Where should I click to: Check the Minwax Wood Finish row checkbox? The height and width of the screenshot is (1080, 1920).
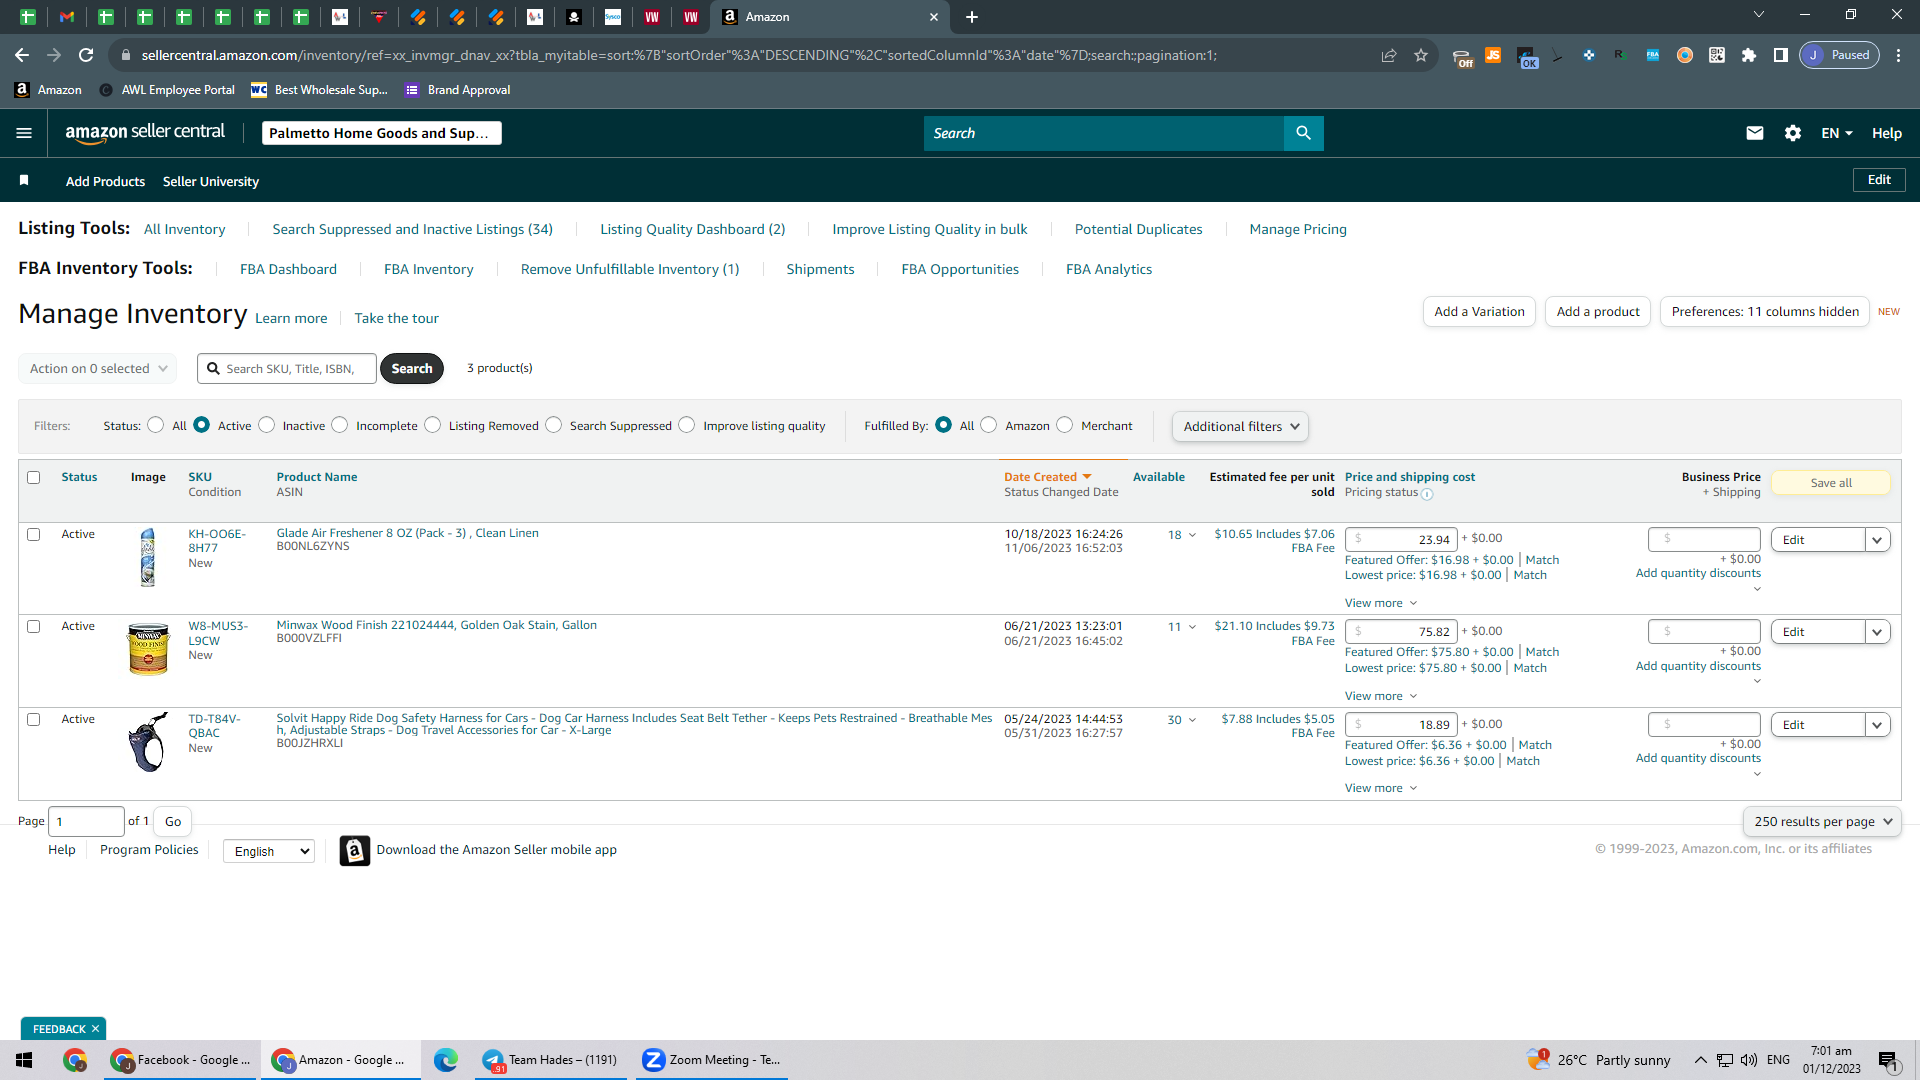[x=33, y=626]
